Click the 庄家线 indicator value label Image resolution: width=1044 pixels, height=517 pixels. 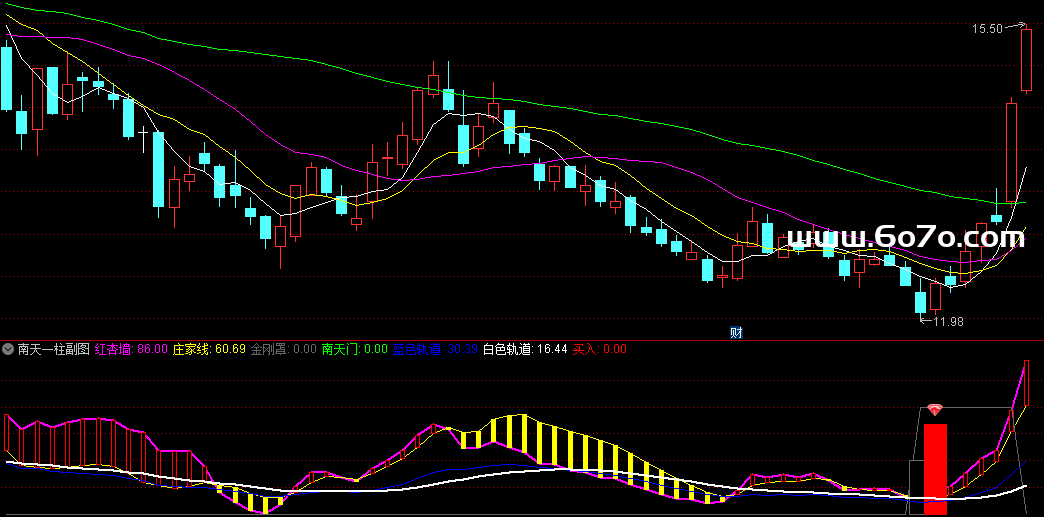pos(209,349)
